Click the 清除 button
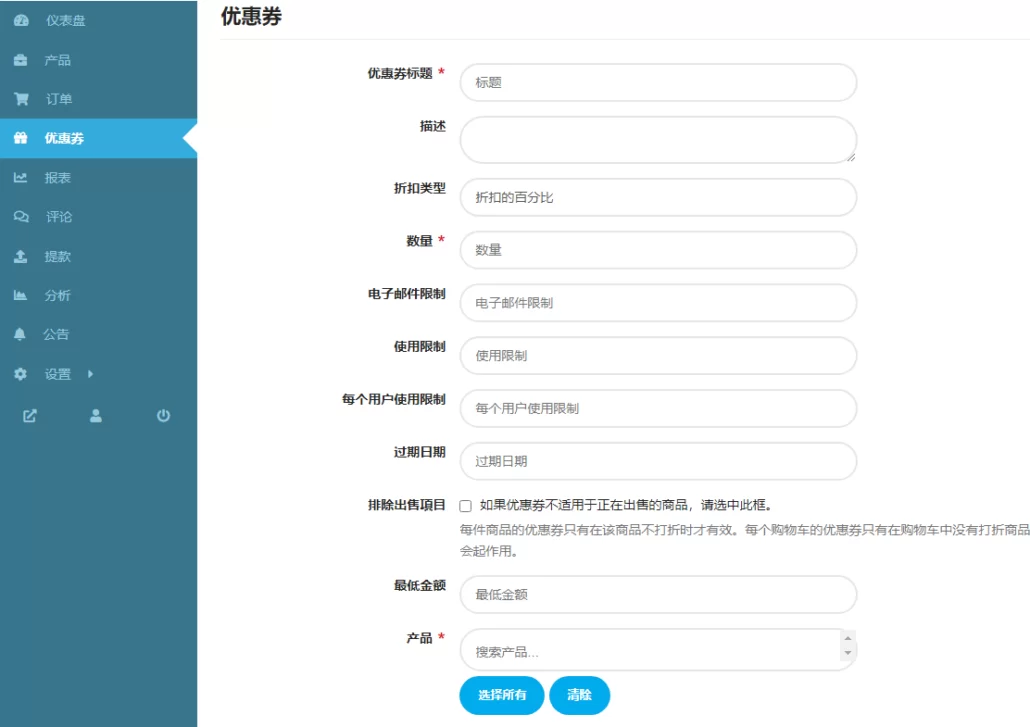The width and height of the screenshot is (1030, 727). pos(579,695)
